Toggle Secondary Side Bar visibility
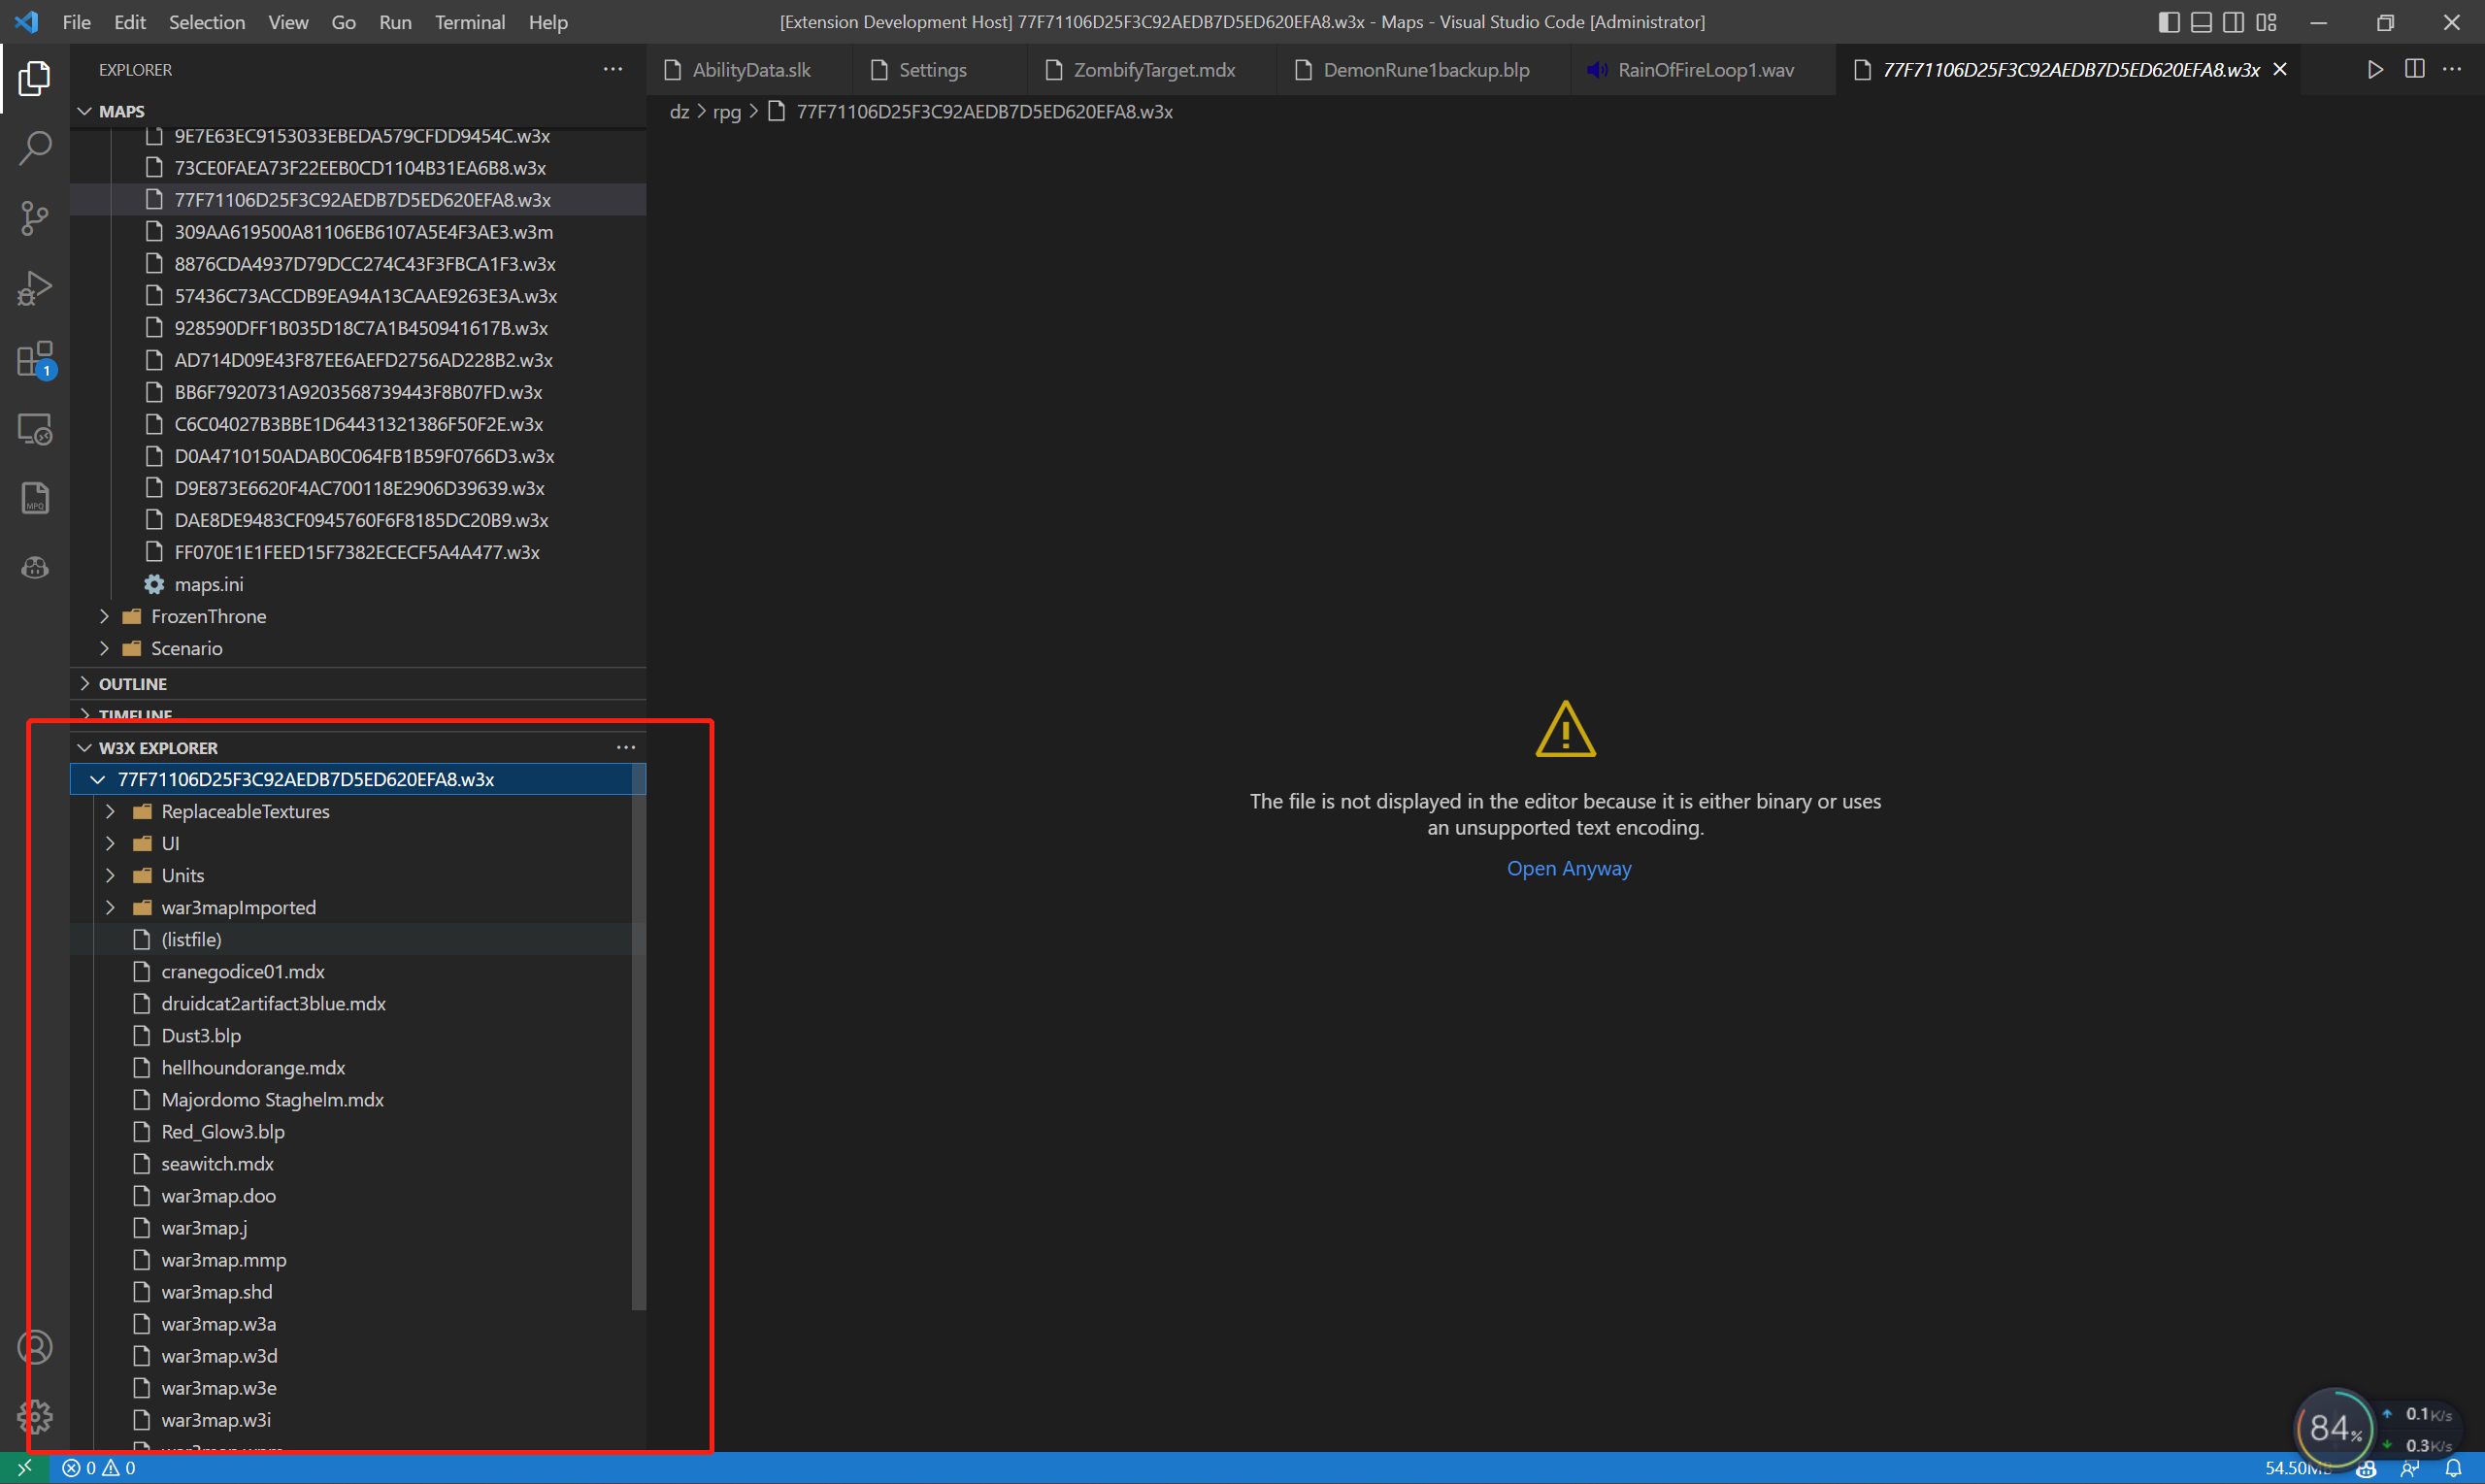Viewport: 2485px width, 1484px height. [x=2233, y=22]
